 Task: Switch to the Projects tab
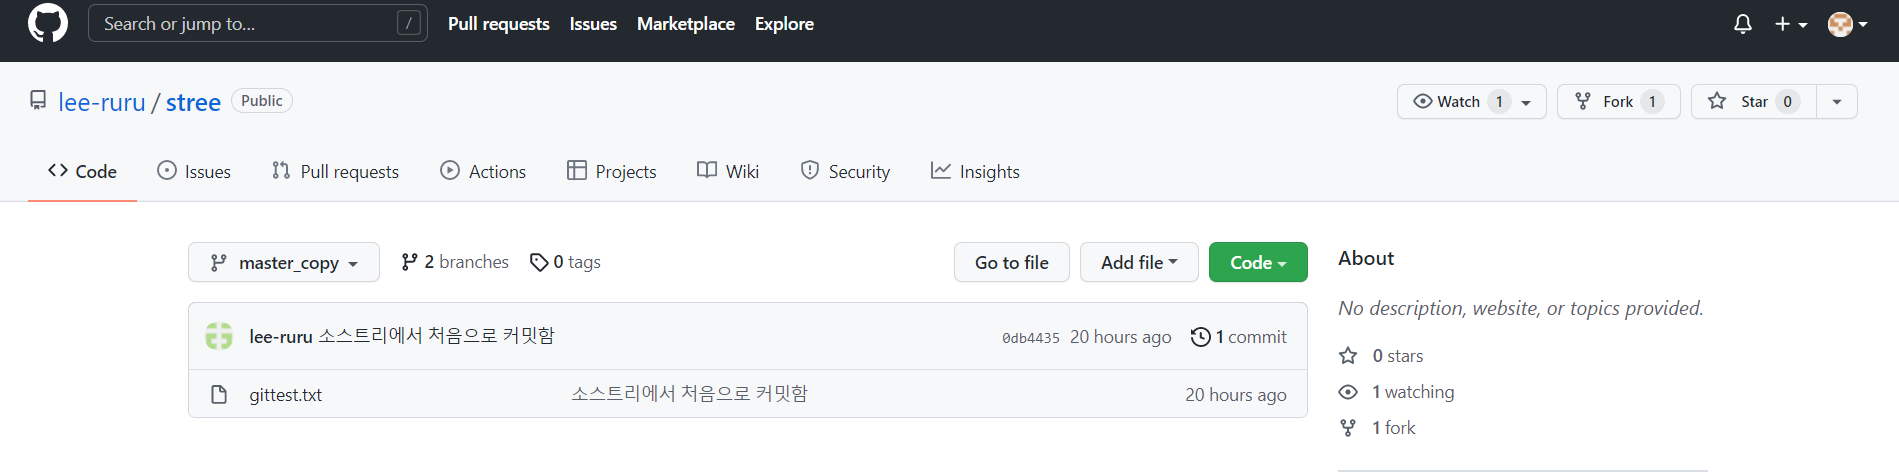[612, 171]
